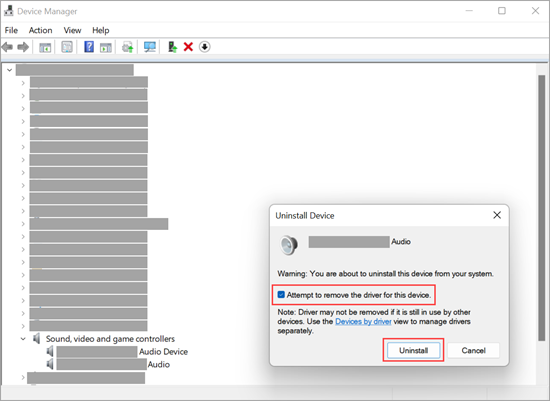
Task: Open the Devices by driver link
Action: point(363,321)
